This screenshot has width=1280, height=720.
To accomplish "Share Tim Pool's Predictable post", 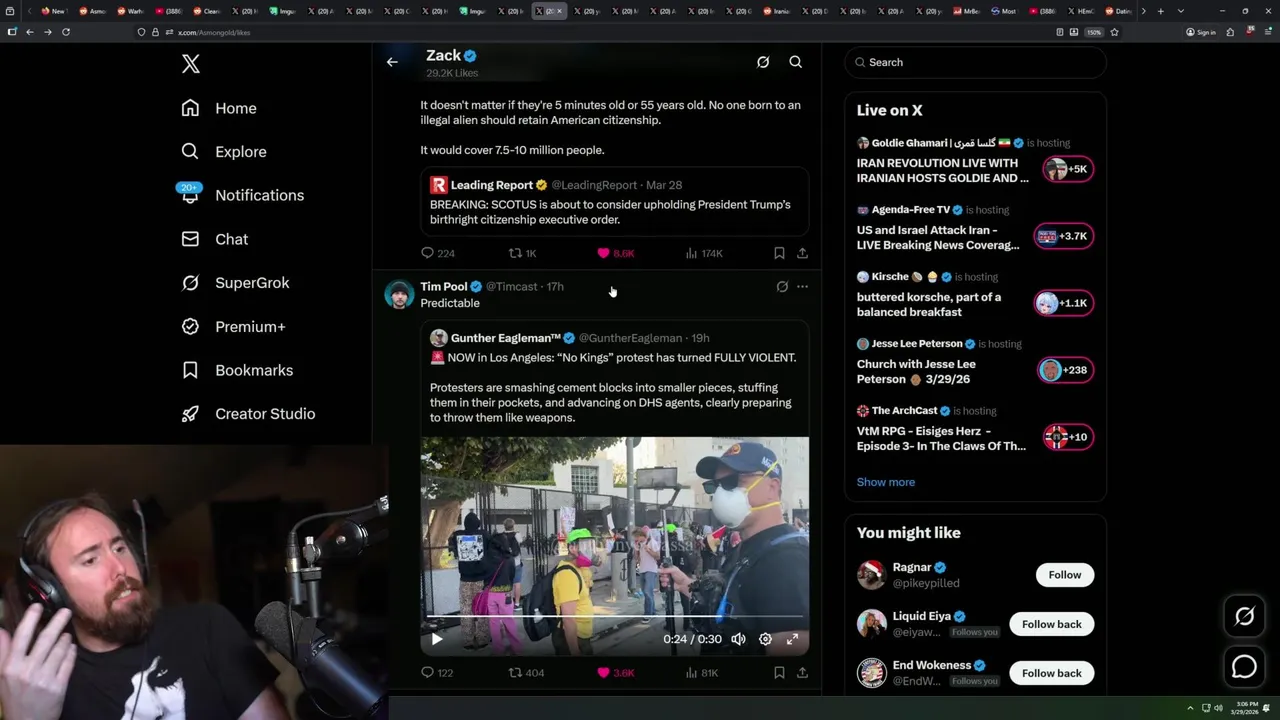I will [x=802, y=672].
